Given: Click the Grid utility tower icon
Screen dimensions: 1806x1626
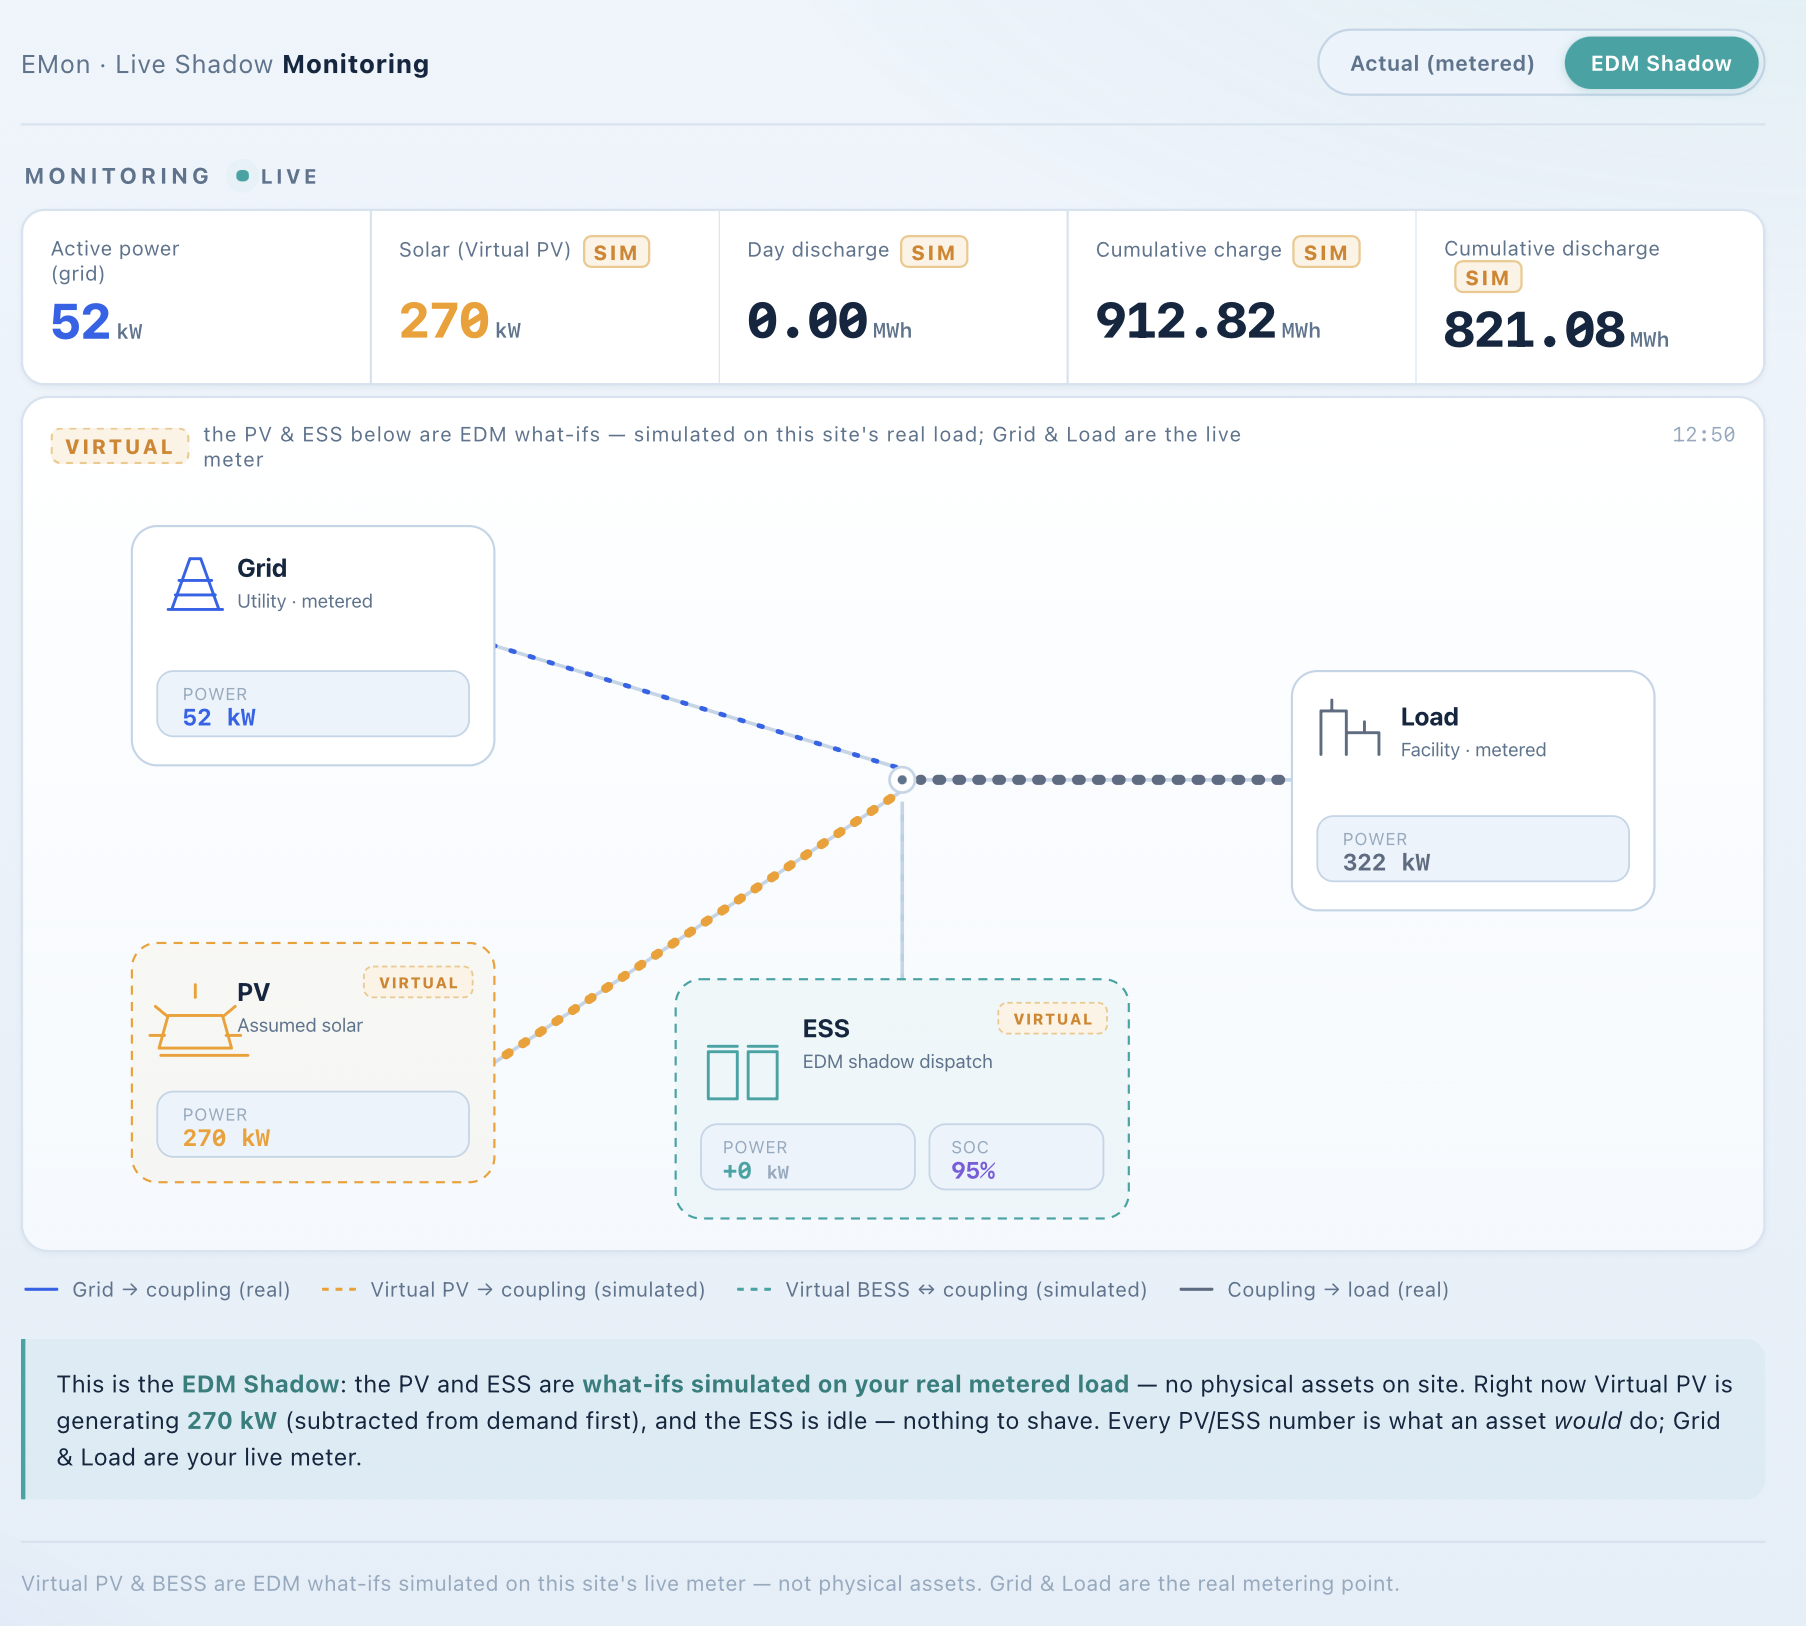Looking at the screenshot, I should (x=195, y=584).
